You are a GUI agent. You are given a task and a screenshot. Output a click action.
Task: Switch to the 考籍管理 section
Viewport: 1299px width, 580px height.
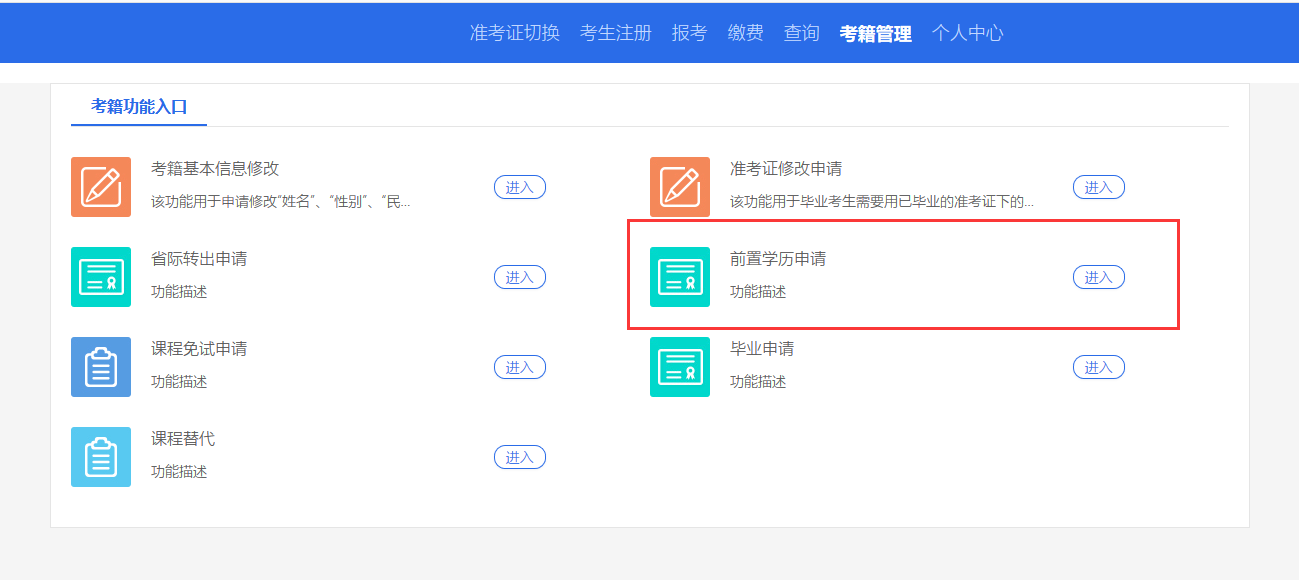coord(874,32)
